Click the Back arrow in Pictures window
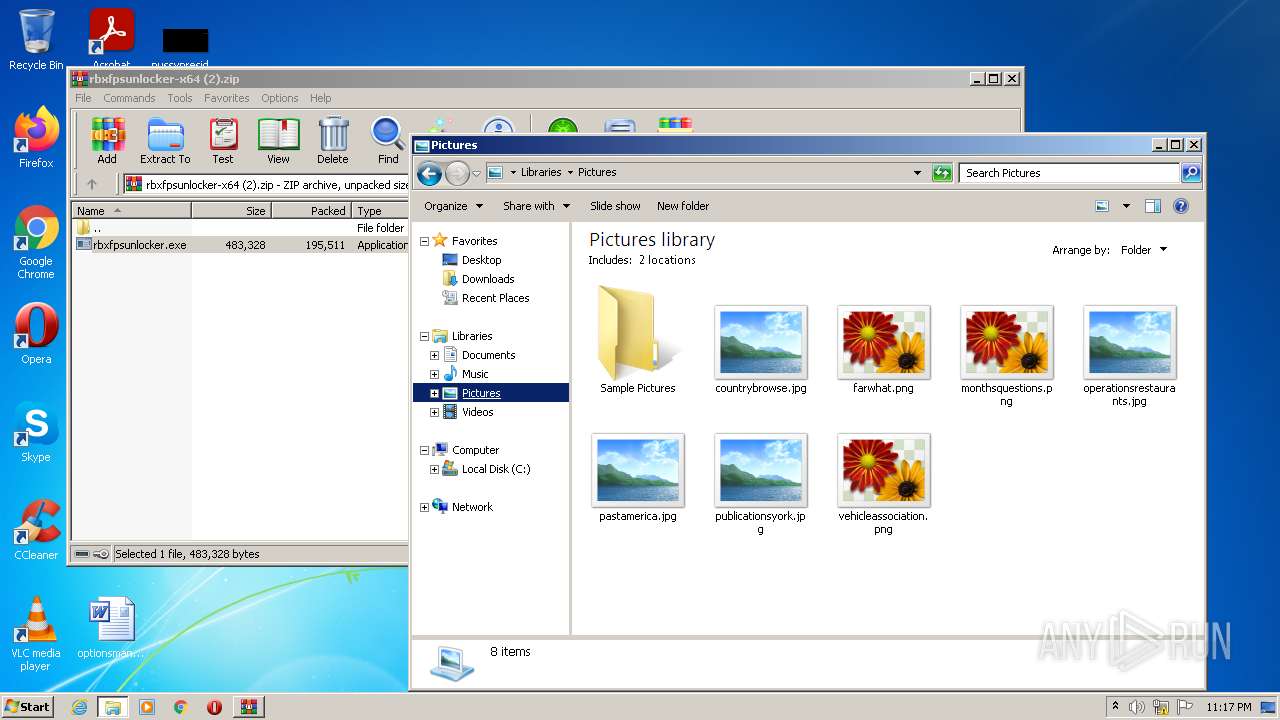 (429, 174)
